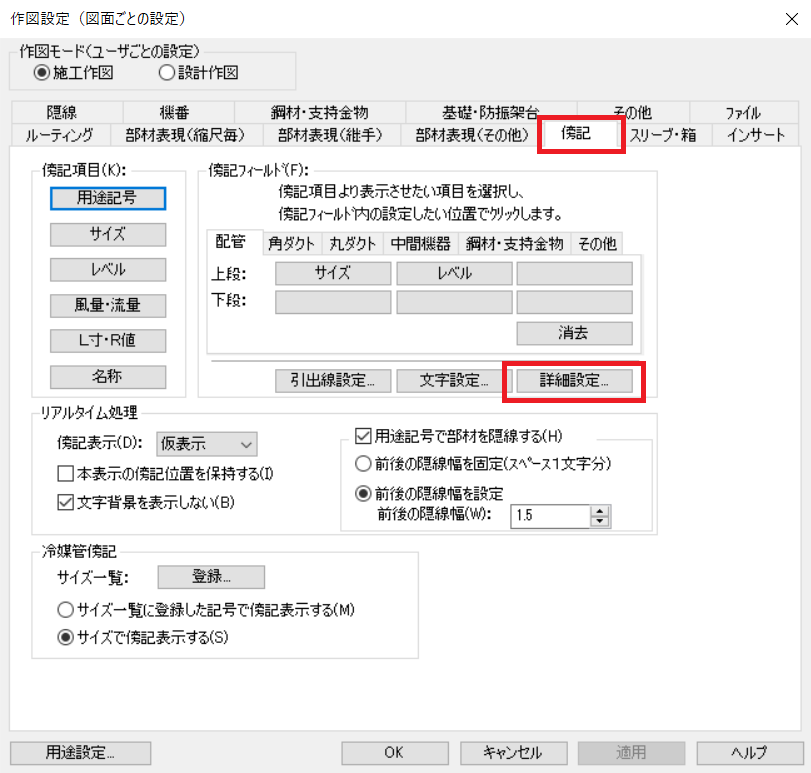
Task: Click the 消去 button
Action: click(x=574, y=333)
